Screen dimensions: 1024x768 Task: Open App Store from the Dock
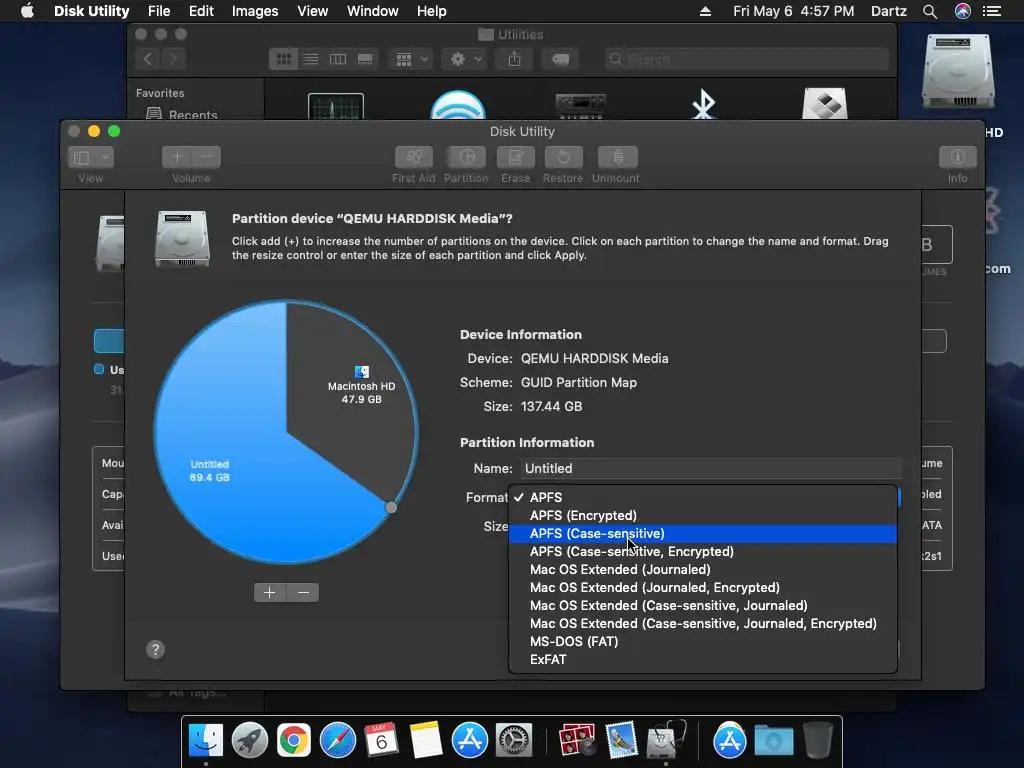tap(470, 741)
